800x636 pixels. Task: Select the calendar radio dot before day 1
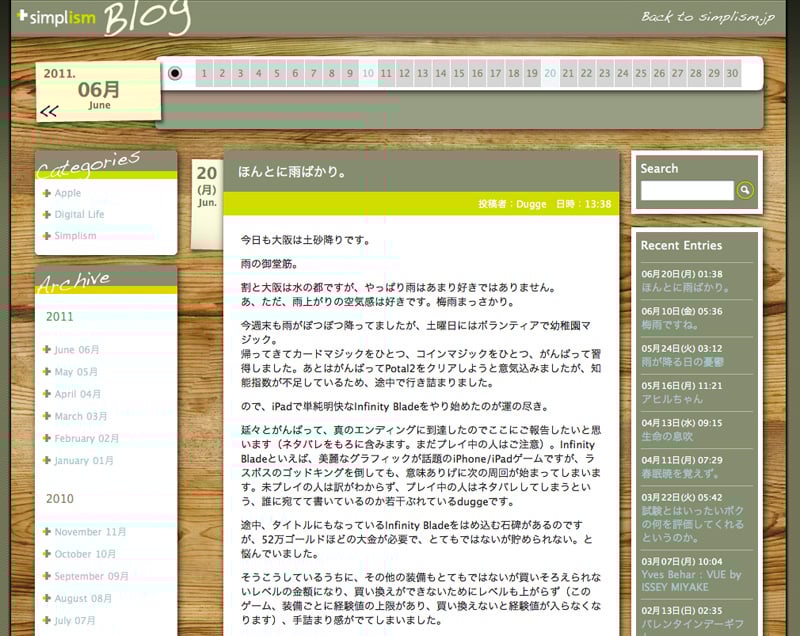176,73
